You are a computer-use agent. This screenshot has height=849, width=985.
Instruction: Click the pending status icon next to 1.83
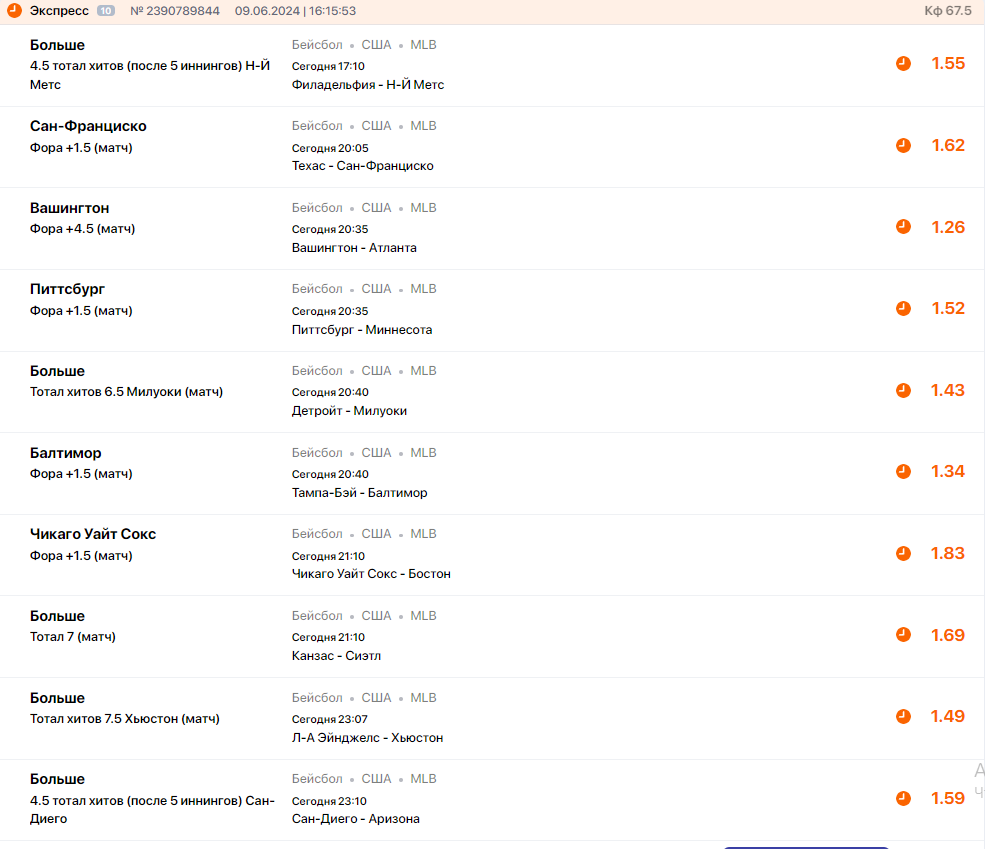pyautogui.click(x=903, y=553)
